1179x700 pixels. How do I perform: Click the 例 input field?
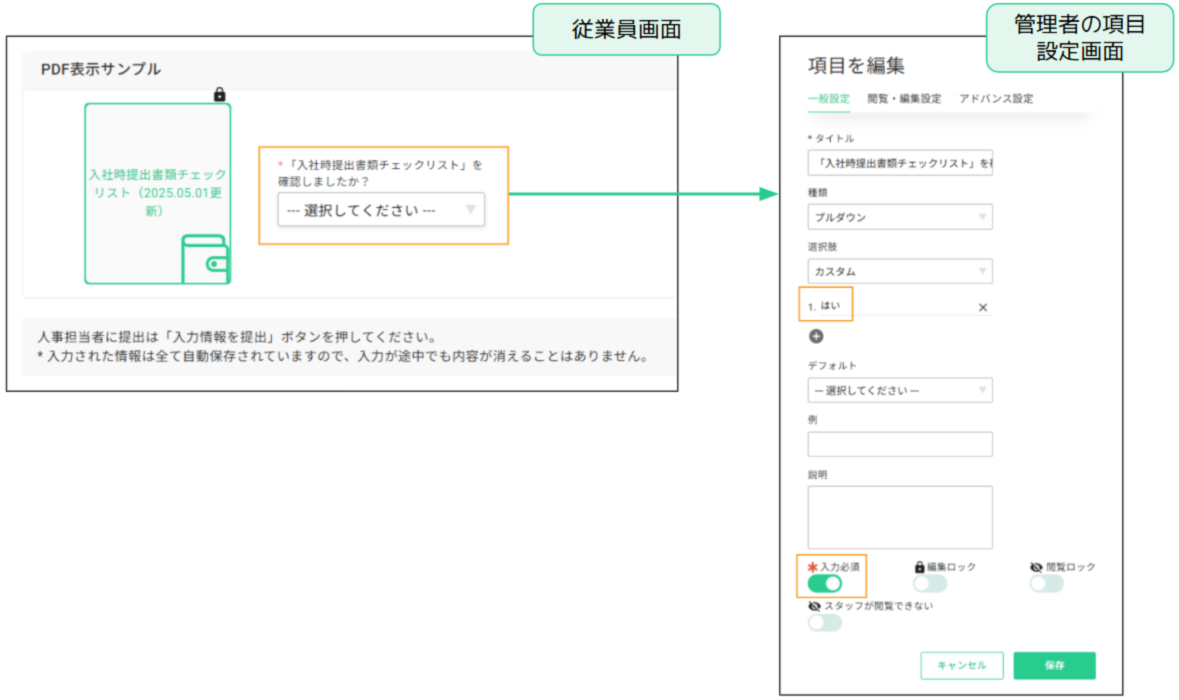(900, 444)
